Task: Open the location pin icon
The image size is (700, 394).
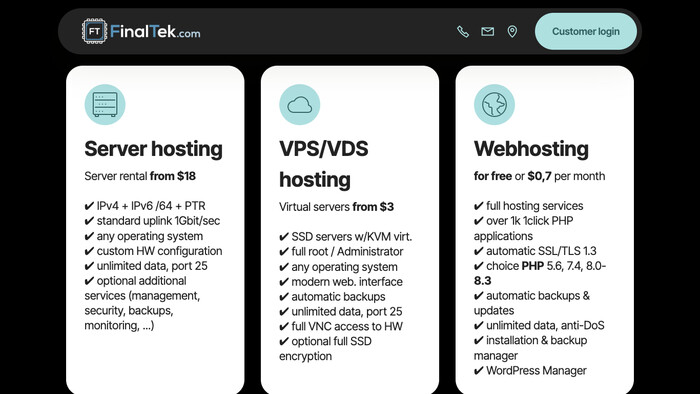Action: tap(512, 31)
